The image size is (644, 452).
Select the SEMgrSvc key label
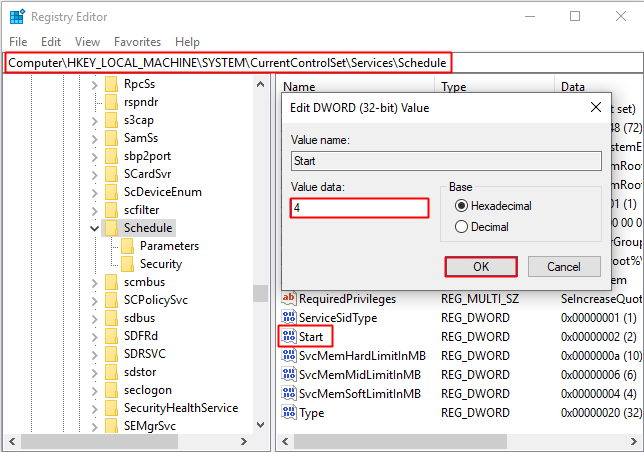point(150,426)
